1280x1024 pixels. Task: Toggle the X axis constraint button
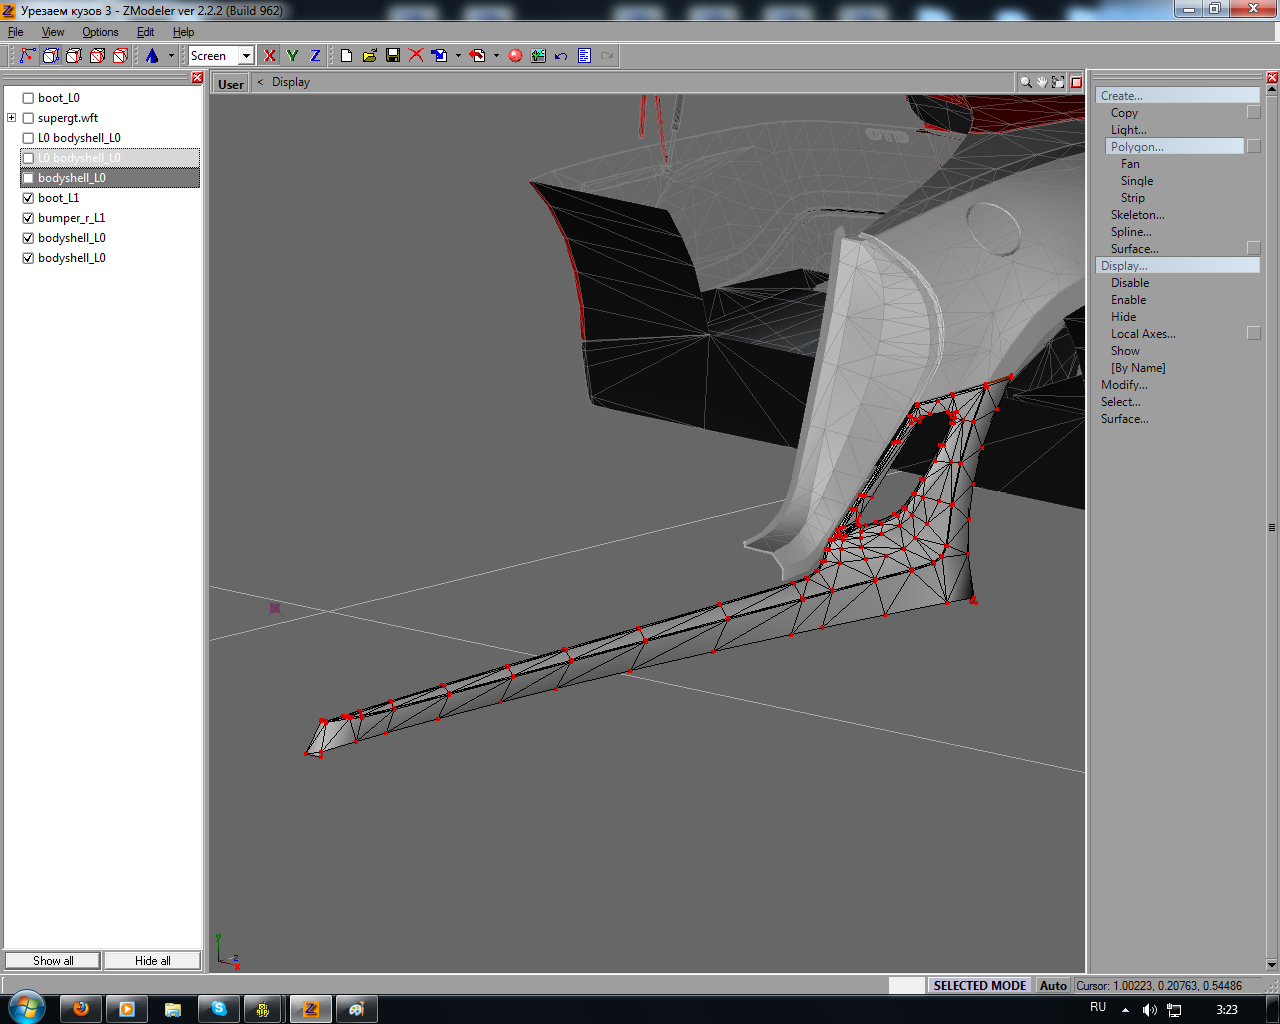[x=269, y=56]
